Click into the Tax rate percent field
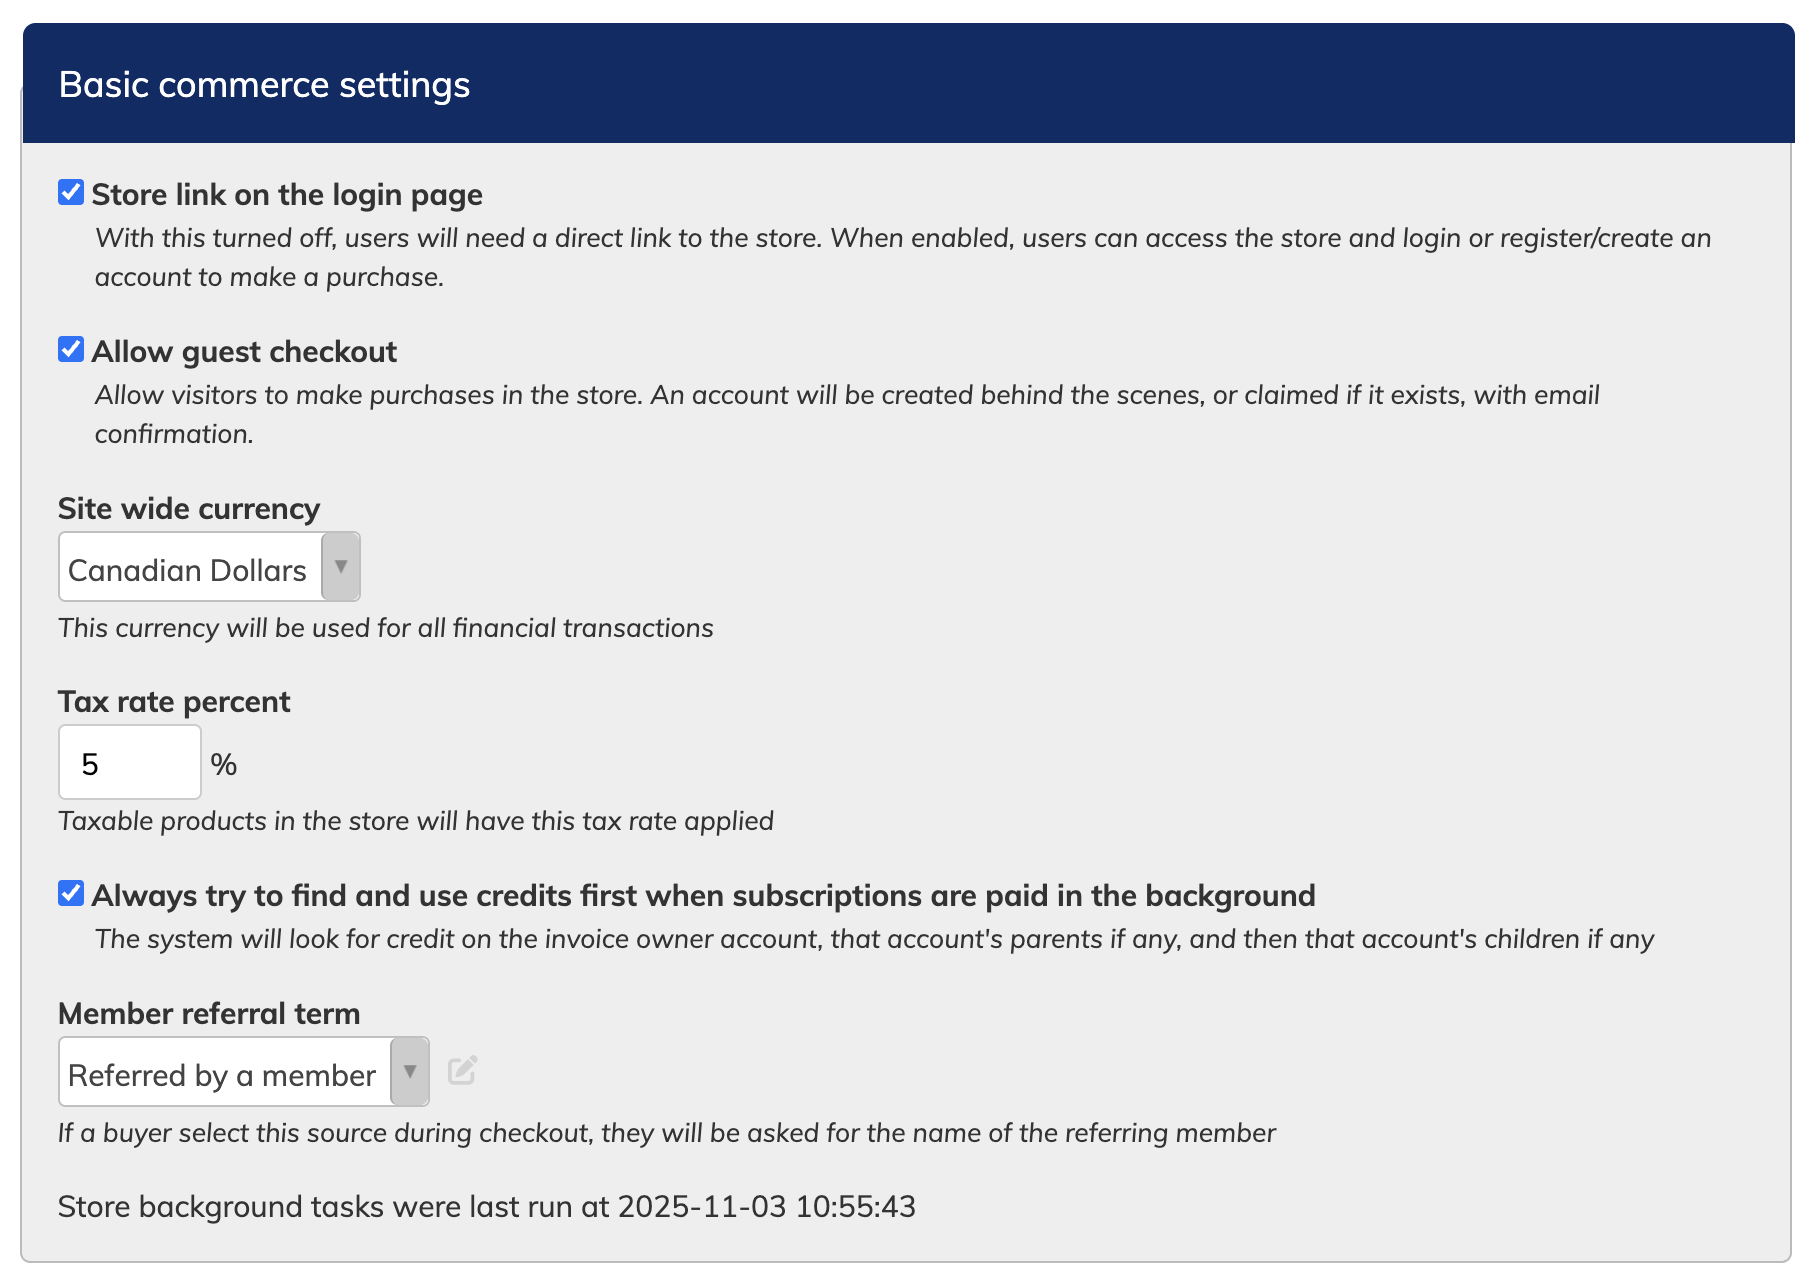 (x=130, y=764)
